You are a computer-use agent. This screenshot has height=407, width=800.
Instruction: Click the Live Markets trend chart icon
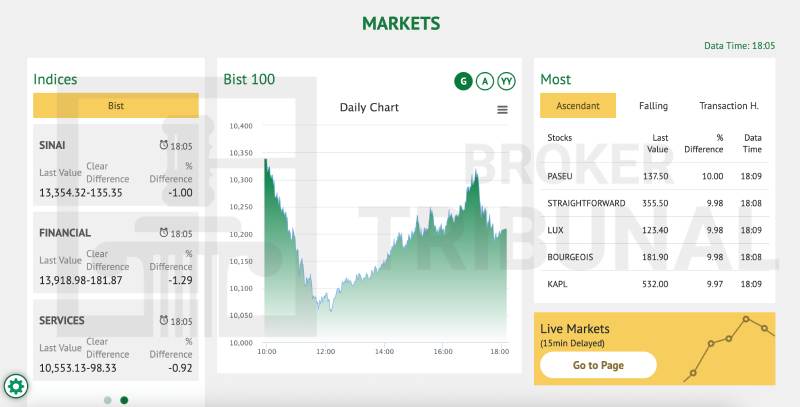(729, 349)
